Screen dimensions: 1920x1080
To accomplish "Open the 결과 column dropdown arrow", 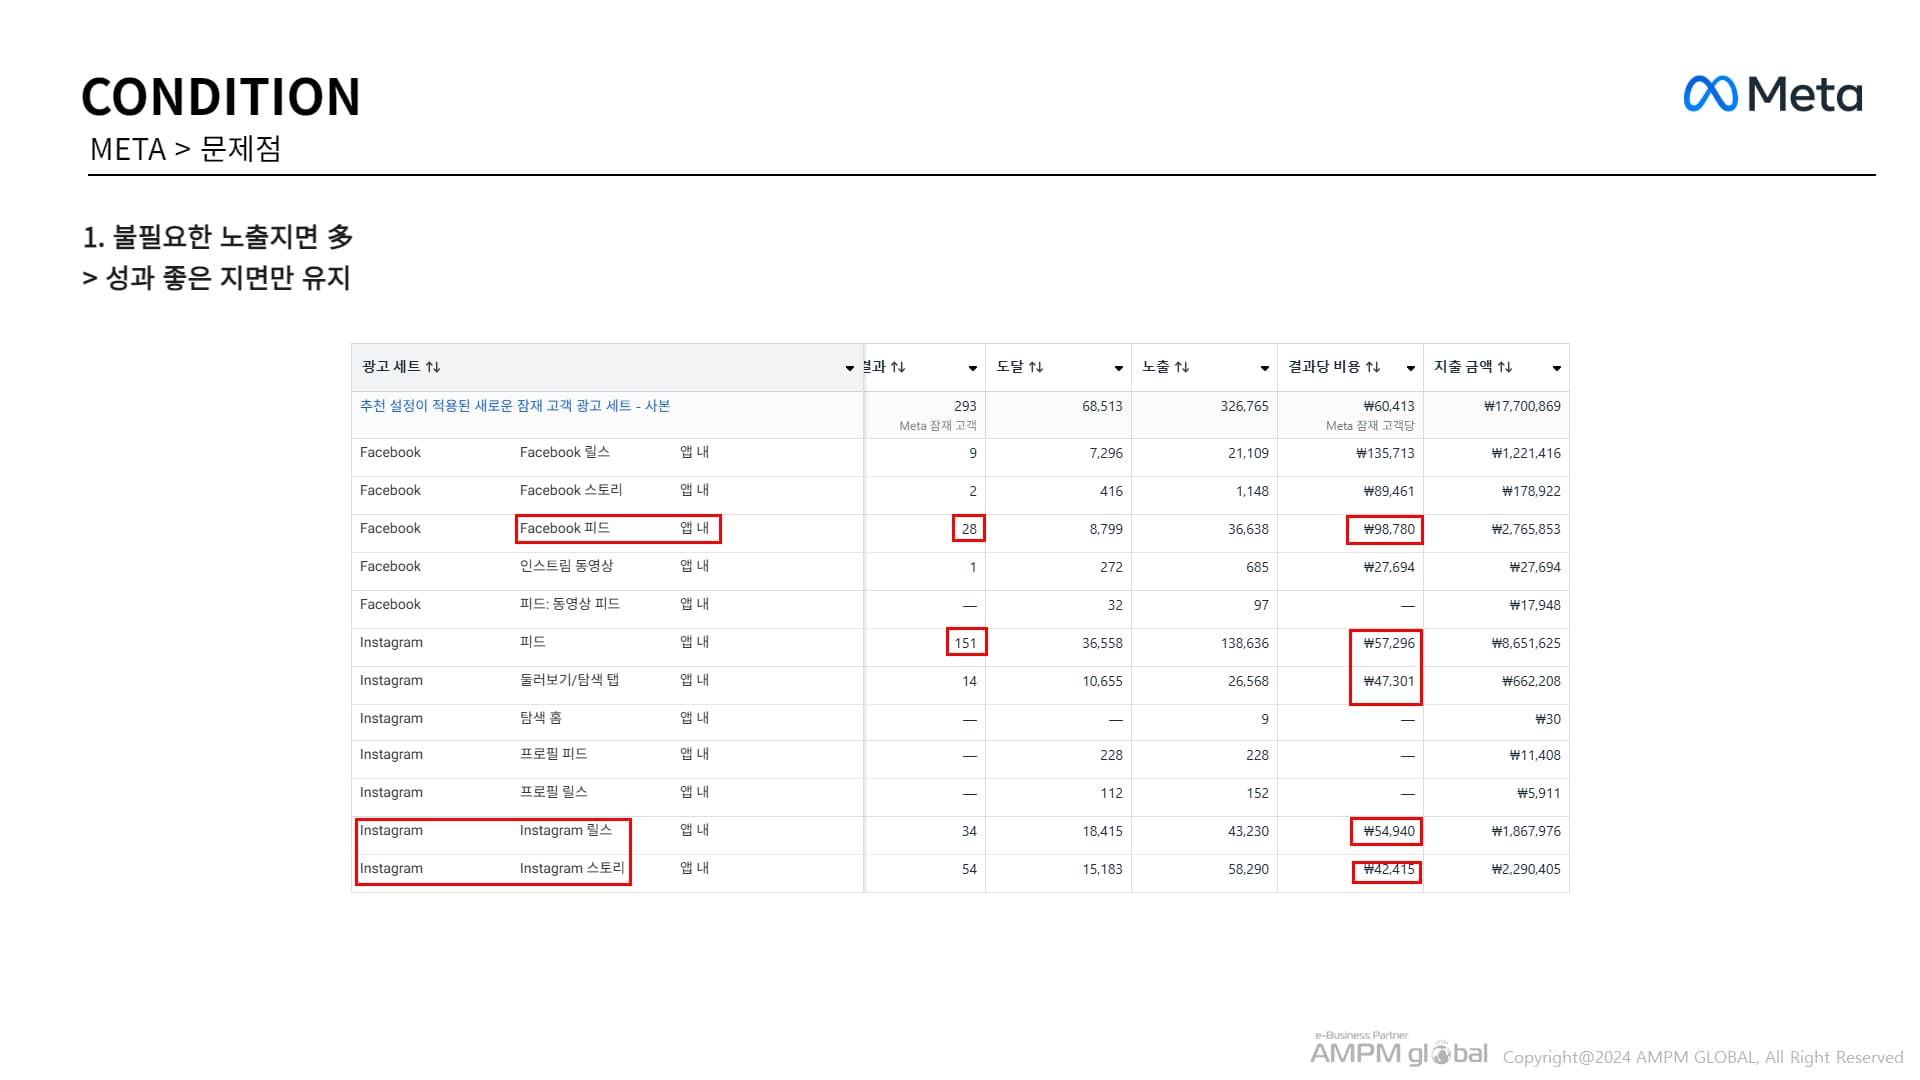I will (x=973, y=368).
